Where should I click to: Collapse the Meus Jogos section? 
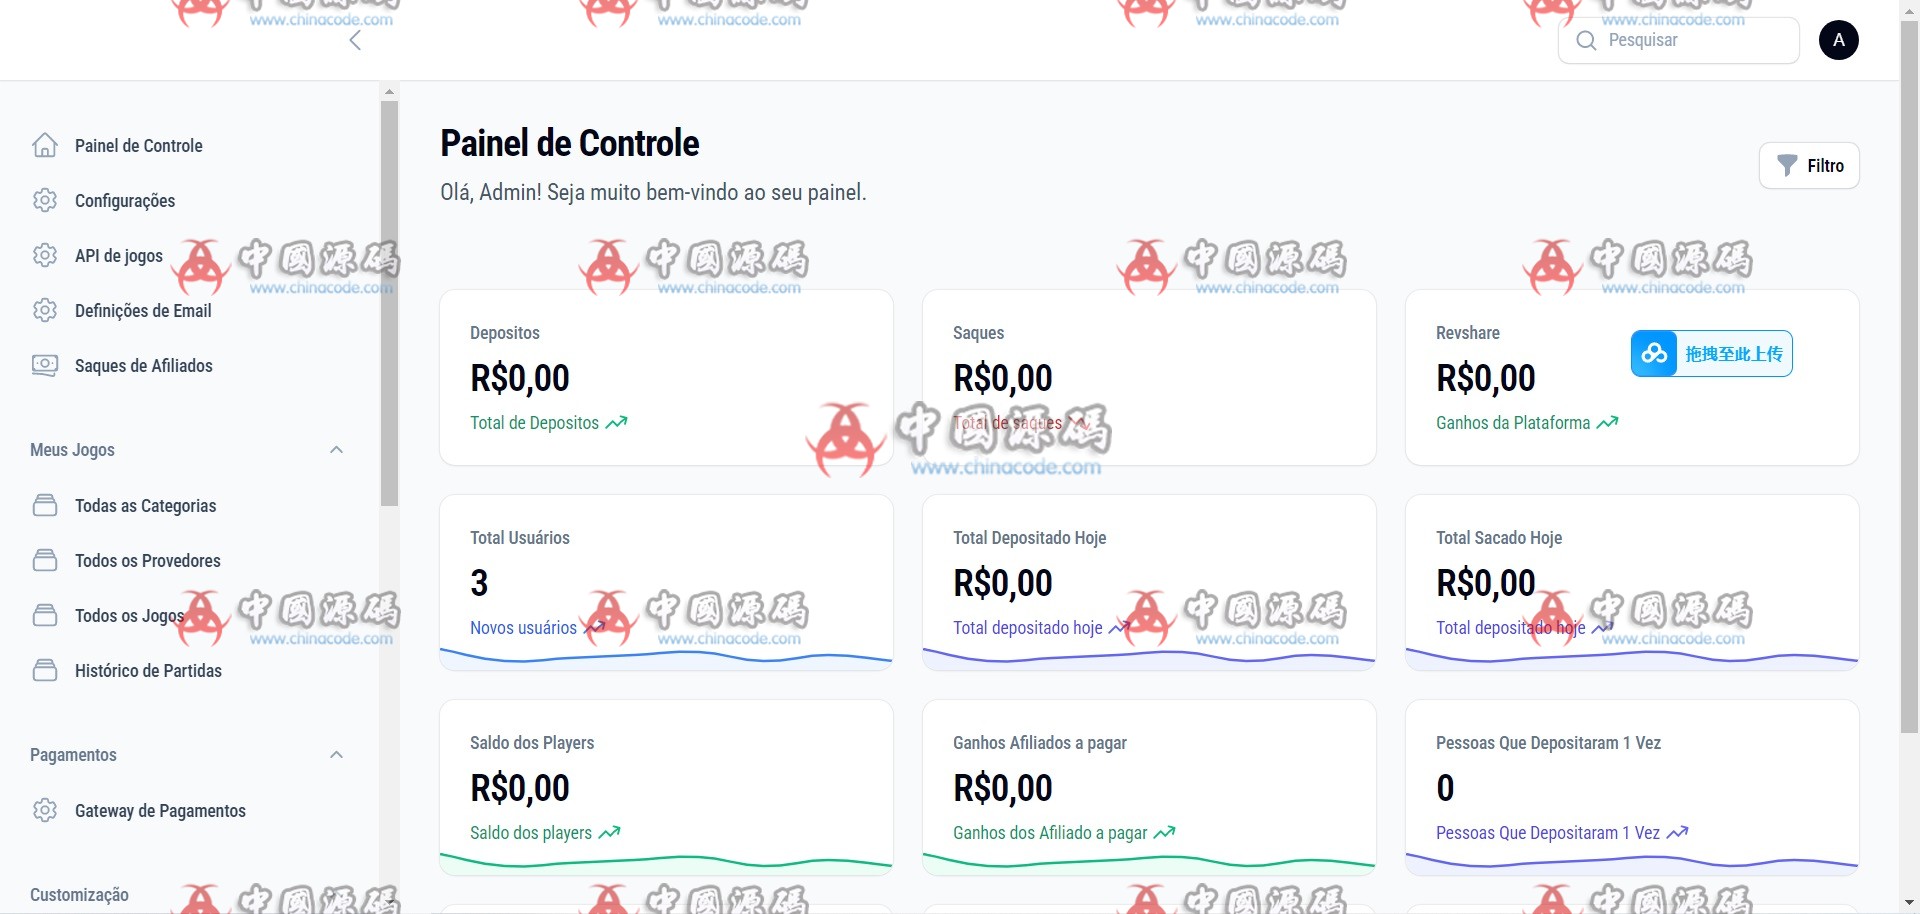336,450
